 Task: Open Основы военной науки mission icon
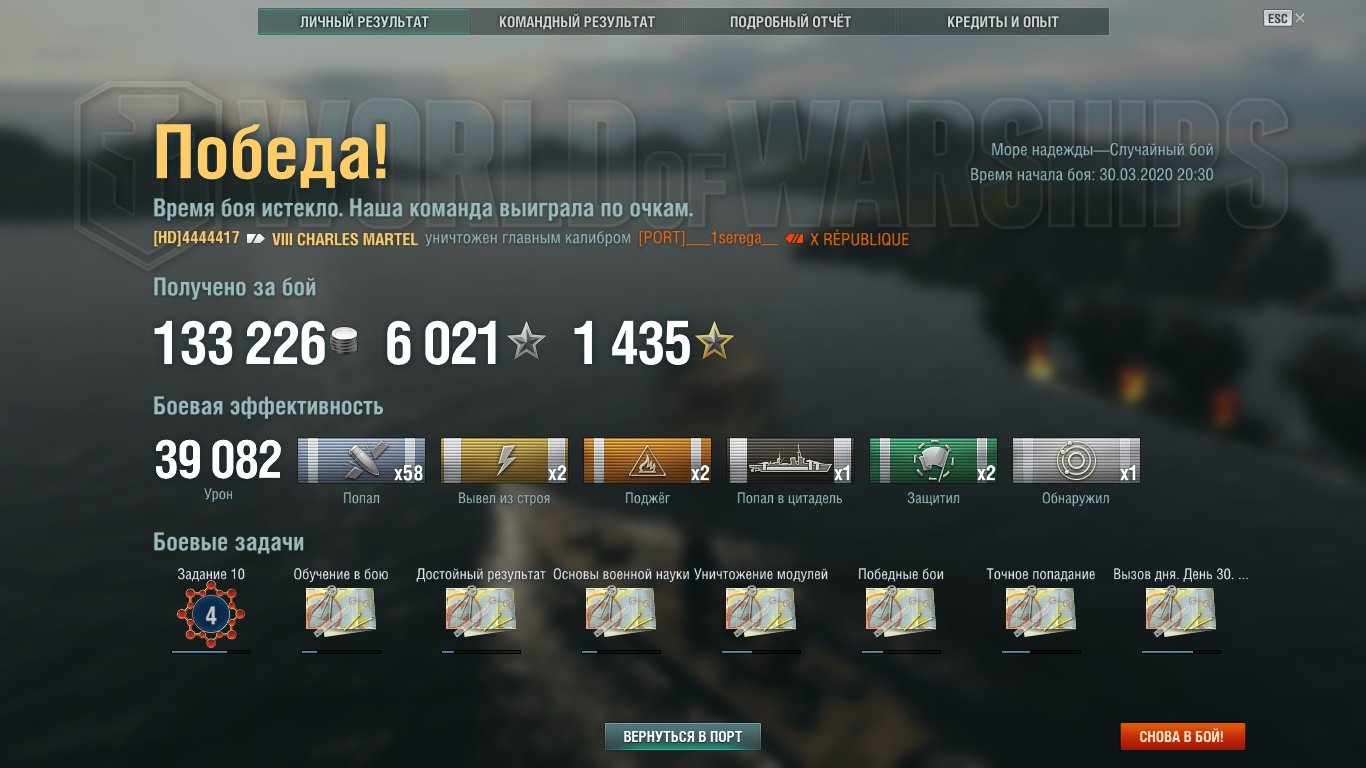[x=621, y=612]
